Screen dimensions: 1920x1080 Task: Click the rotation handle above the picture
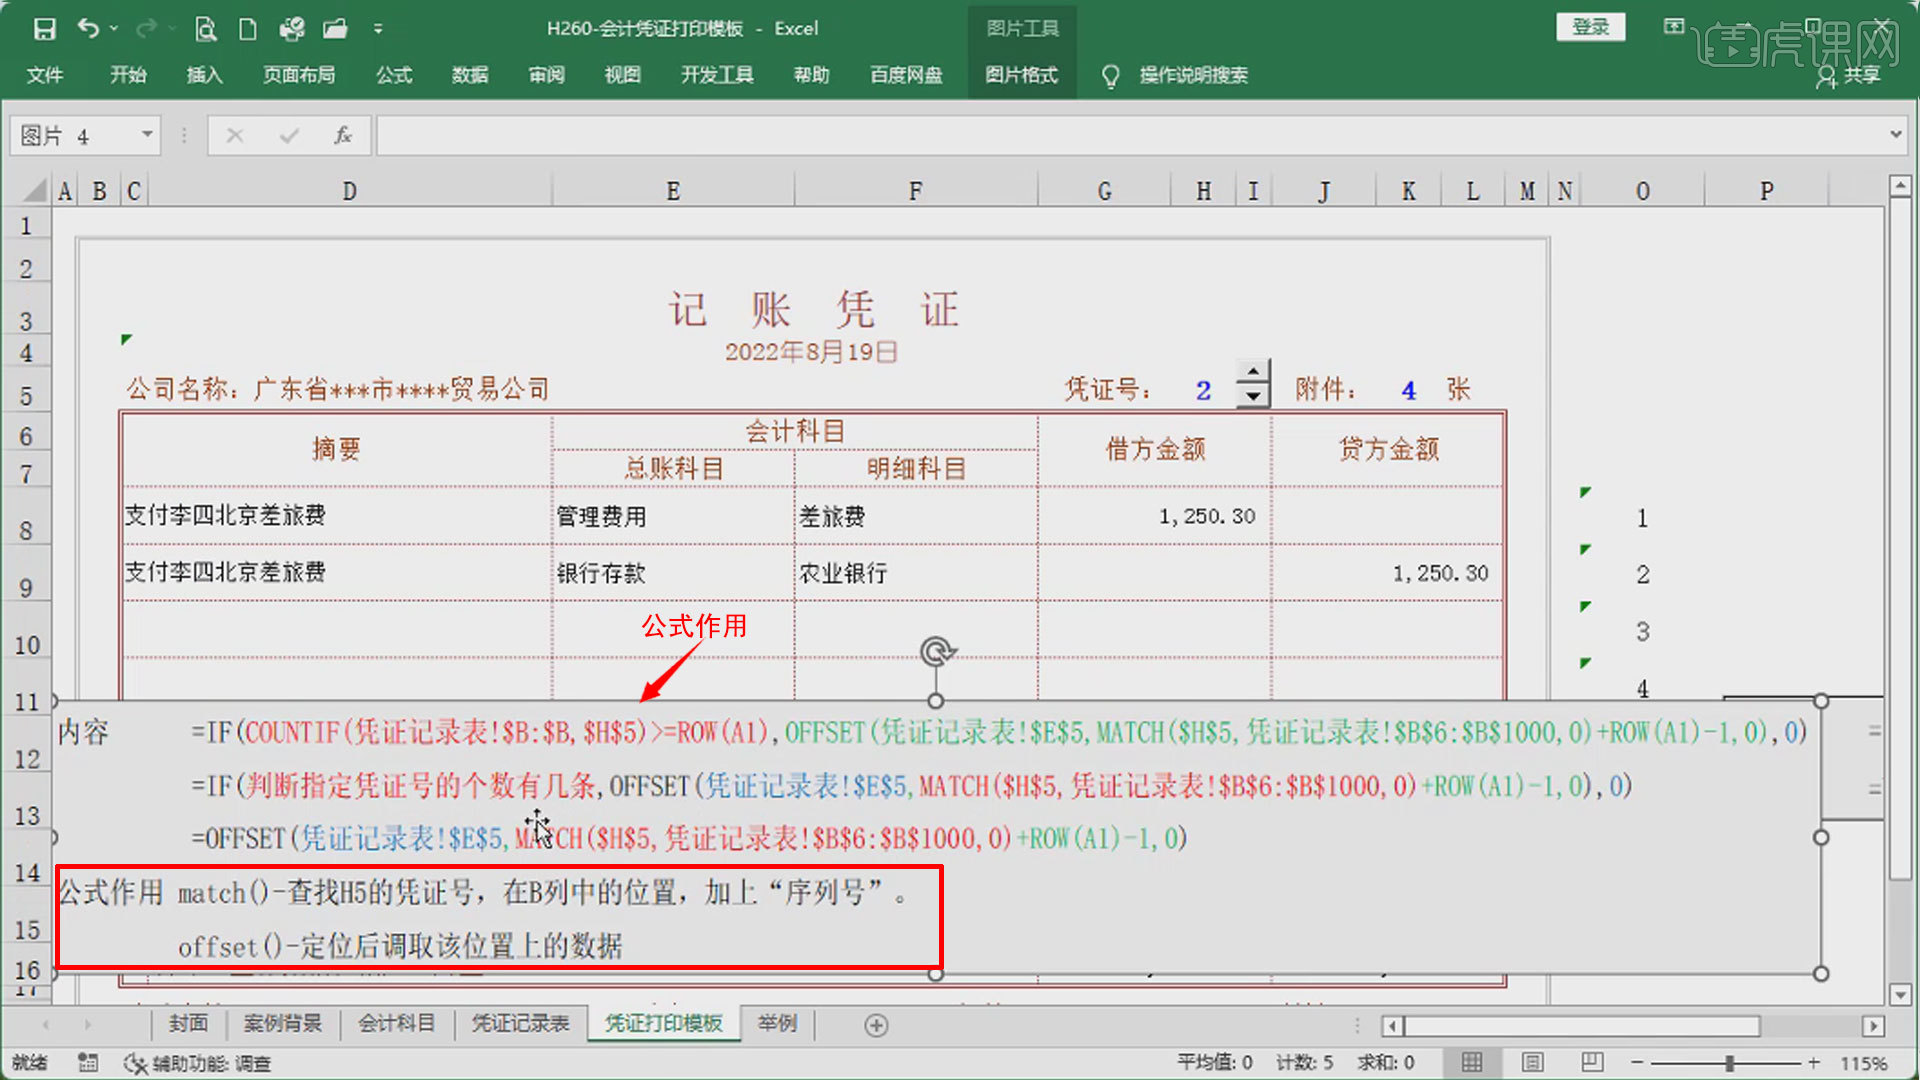936,652
